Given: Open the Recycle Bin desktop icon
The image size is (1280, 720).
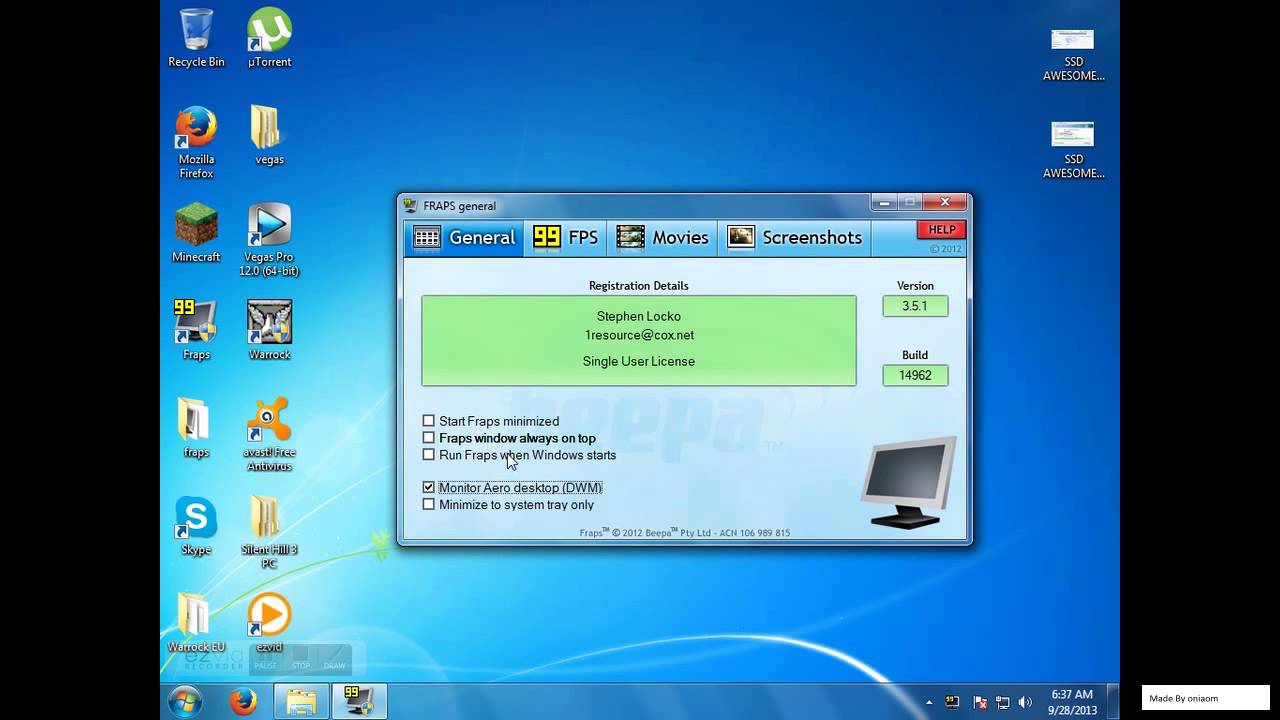Looking at the screenshot, I should [196, 38].
